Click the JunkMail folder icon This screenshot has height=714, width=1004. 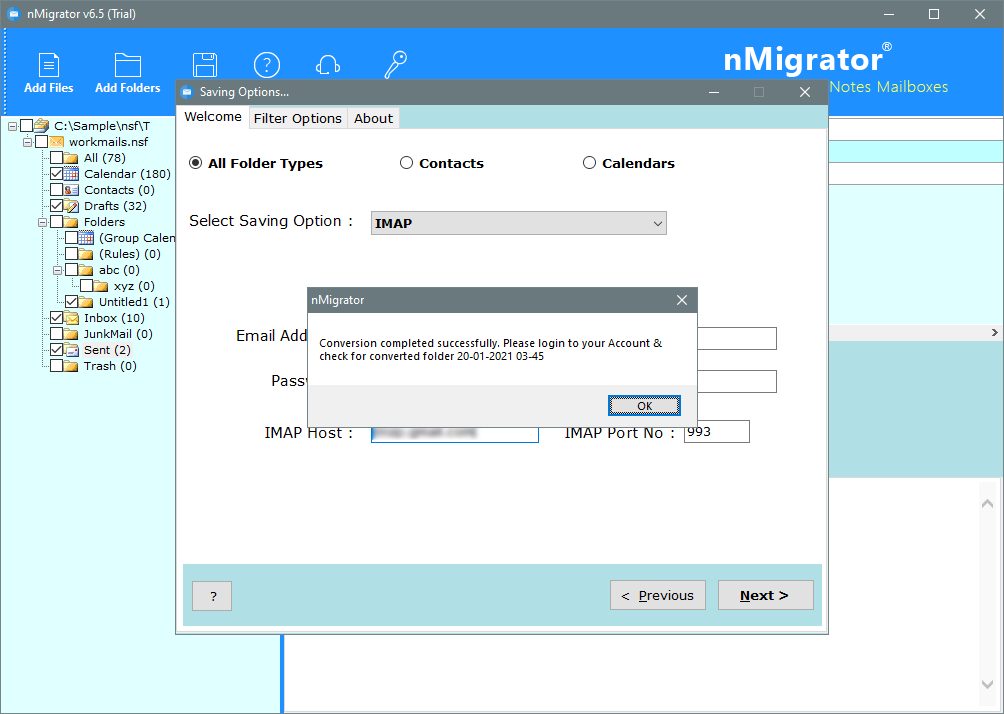pos(71,334)
